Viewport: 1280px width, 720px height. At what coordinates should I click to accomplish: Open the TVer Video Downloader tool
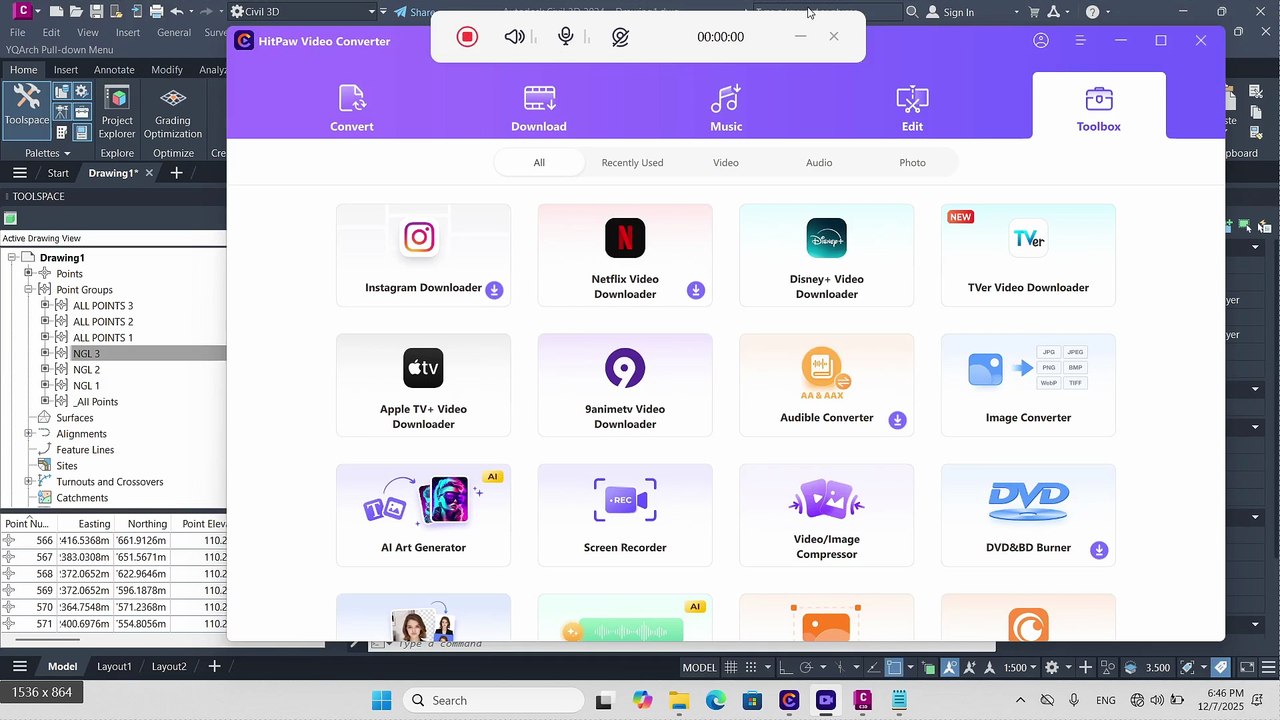point(1028,255)
